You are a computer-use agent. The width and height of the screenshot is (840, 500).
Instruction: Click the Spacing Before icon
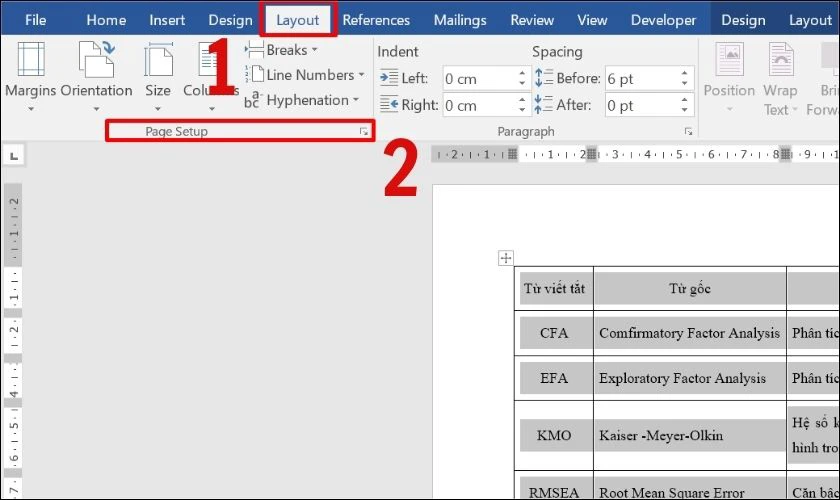pos(544,78)
